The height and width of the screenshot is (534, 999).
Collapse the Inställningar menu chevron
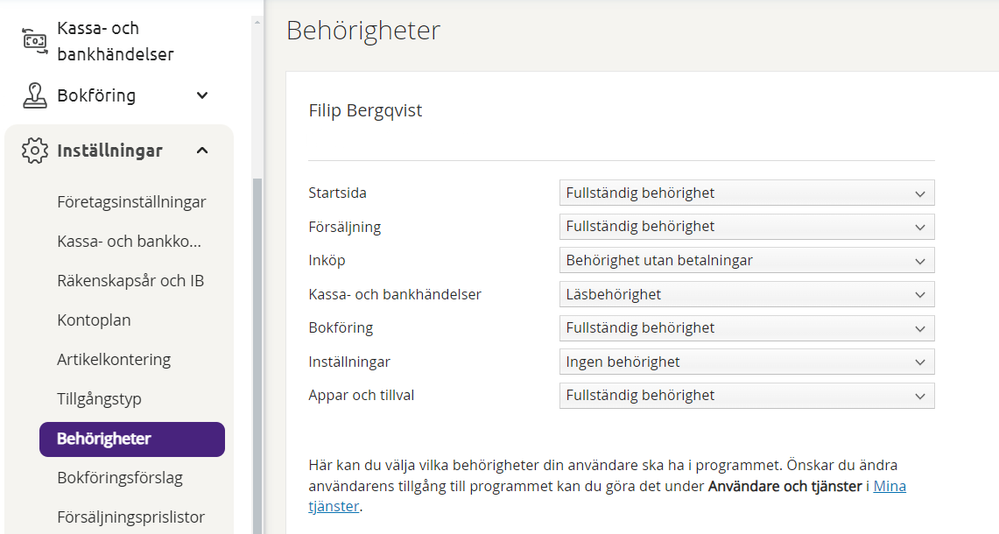[x=202, y=150]
